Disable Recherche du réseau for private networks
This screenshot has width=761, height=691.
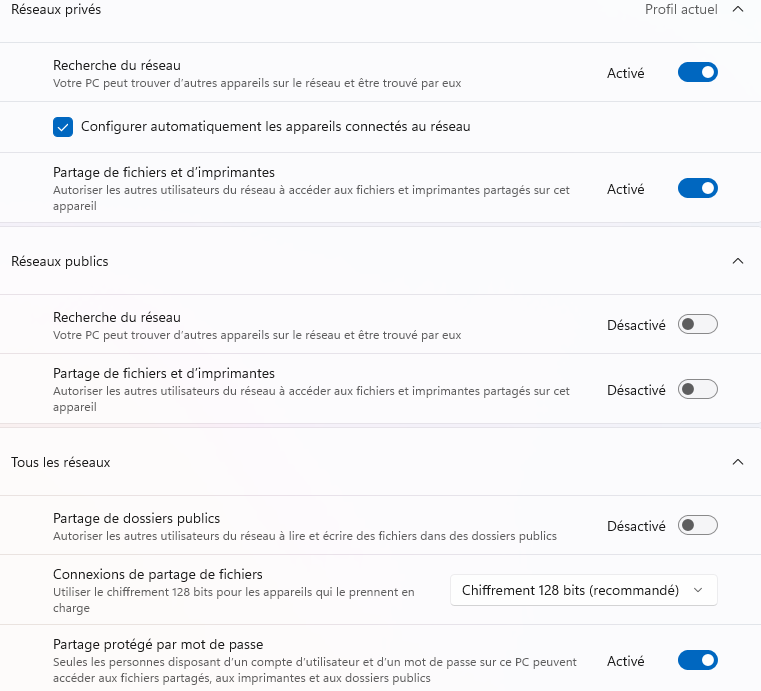(x=697, y=72)
